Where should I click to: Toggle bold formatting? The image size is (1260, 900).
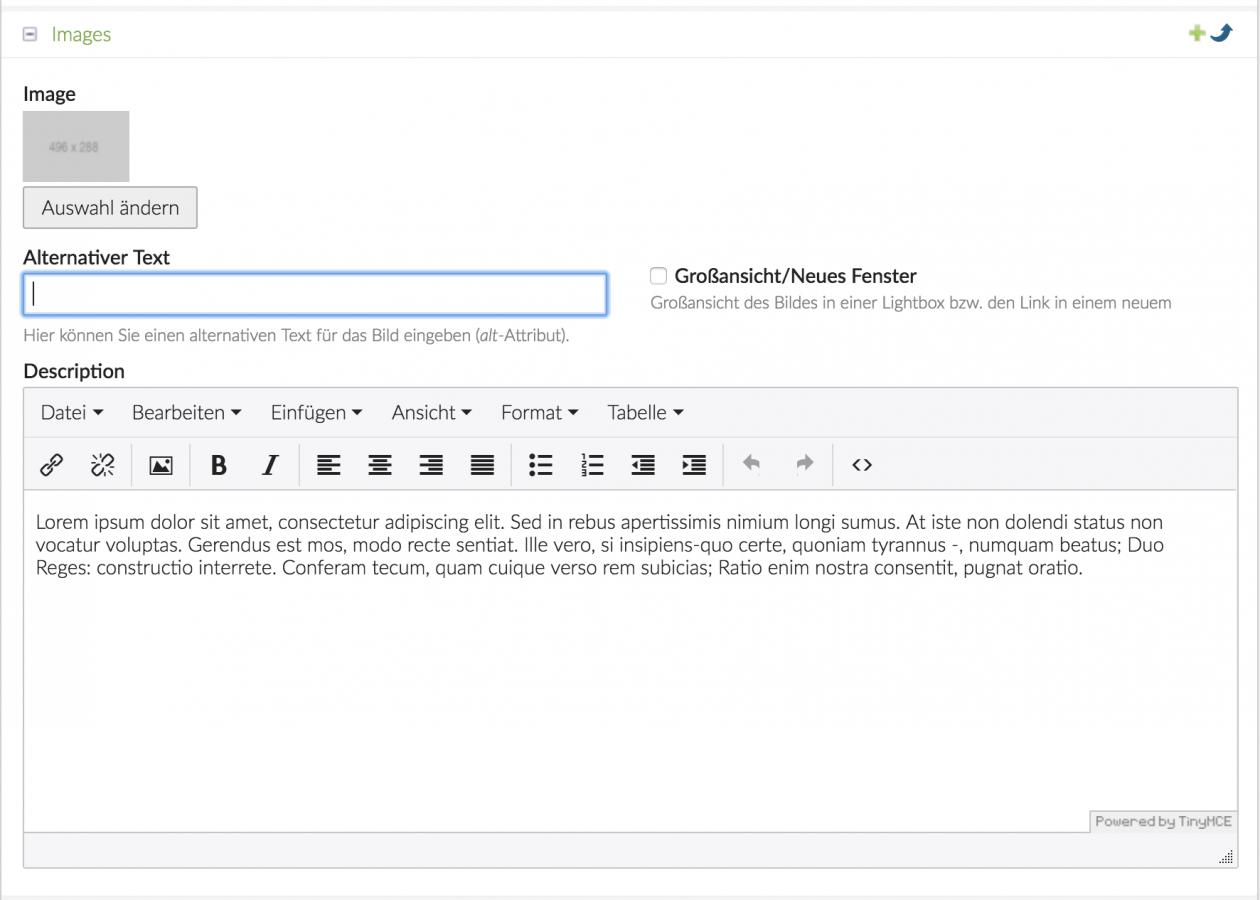[x=218, y=465]
